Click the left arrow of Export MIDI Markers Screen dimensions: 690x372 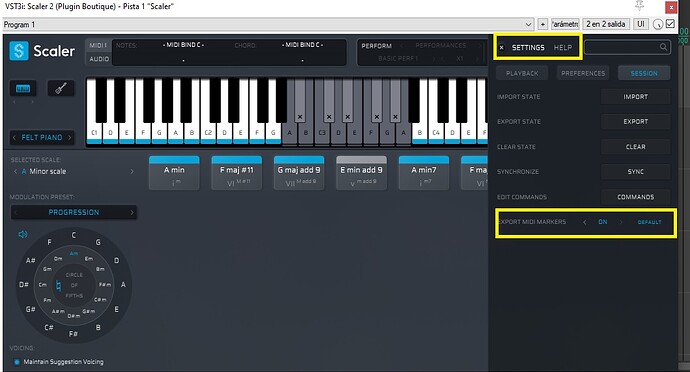coord(584,222)
